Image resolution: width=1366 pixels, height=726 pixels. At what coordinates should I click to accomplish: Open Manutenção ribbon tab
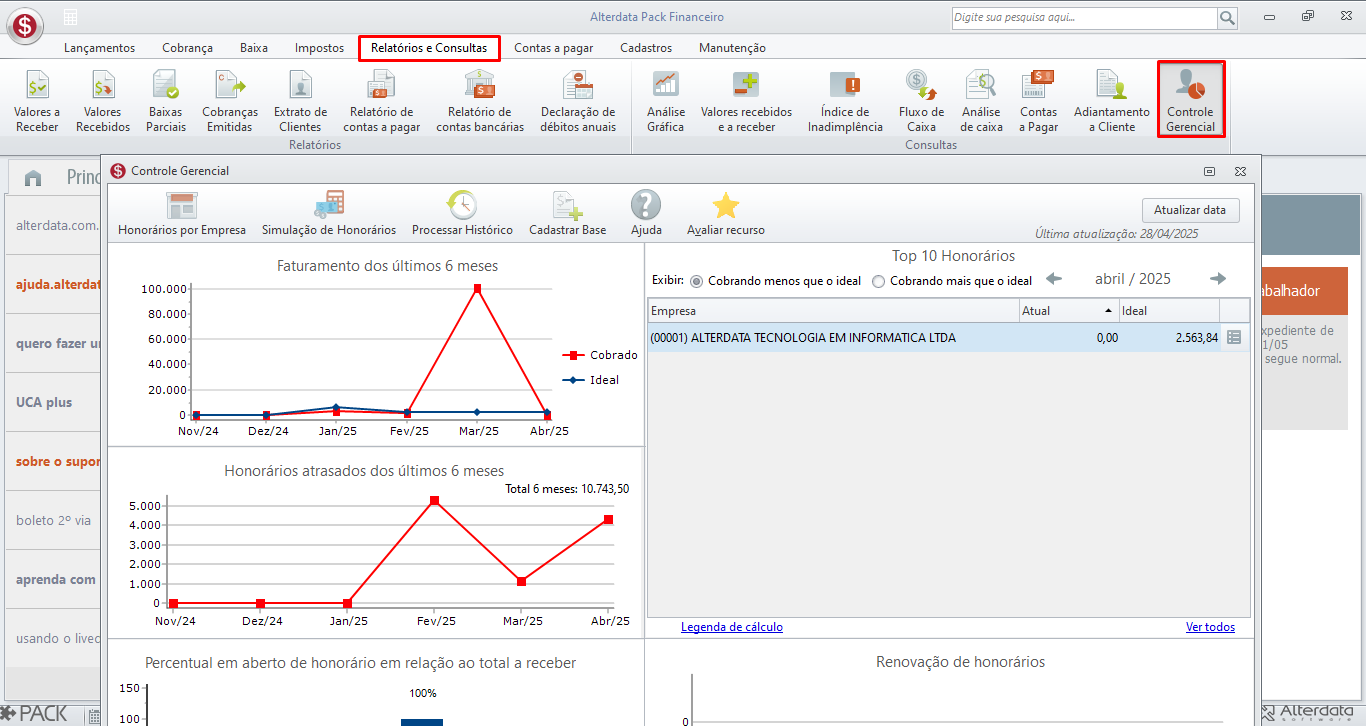pyautogui.click(x=732, y=48)
